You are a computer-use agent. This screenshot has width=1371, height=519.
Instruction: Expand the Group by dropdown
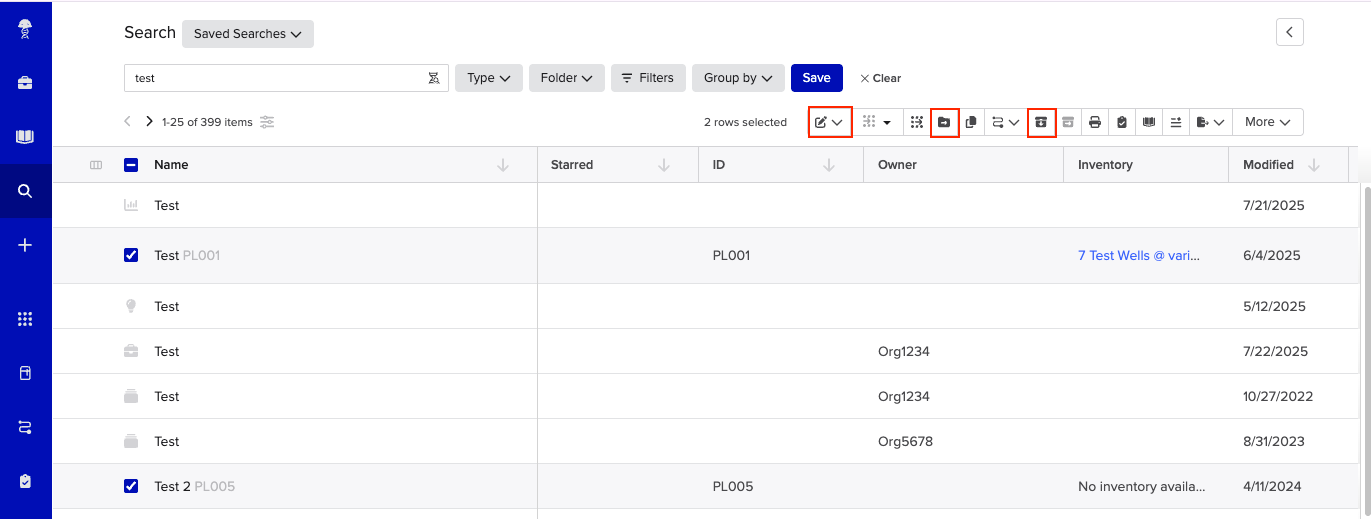coord(737,78)
